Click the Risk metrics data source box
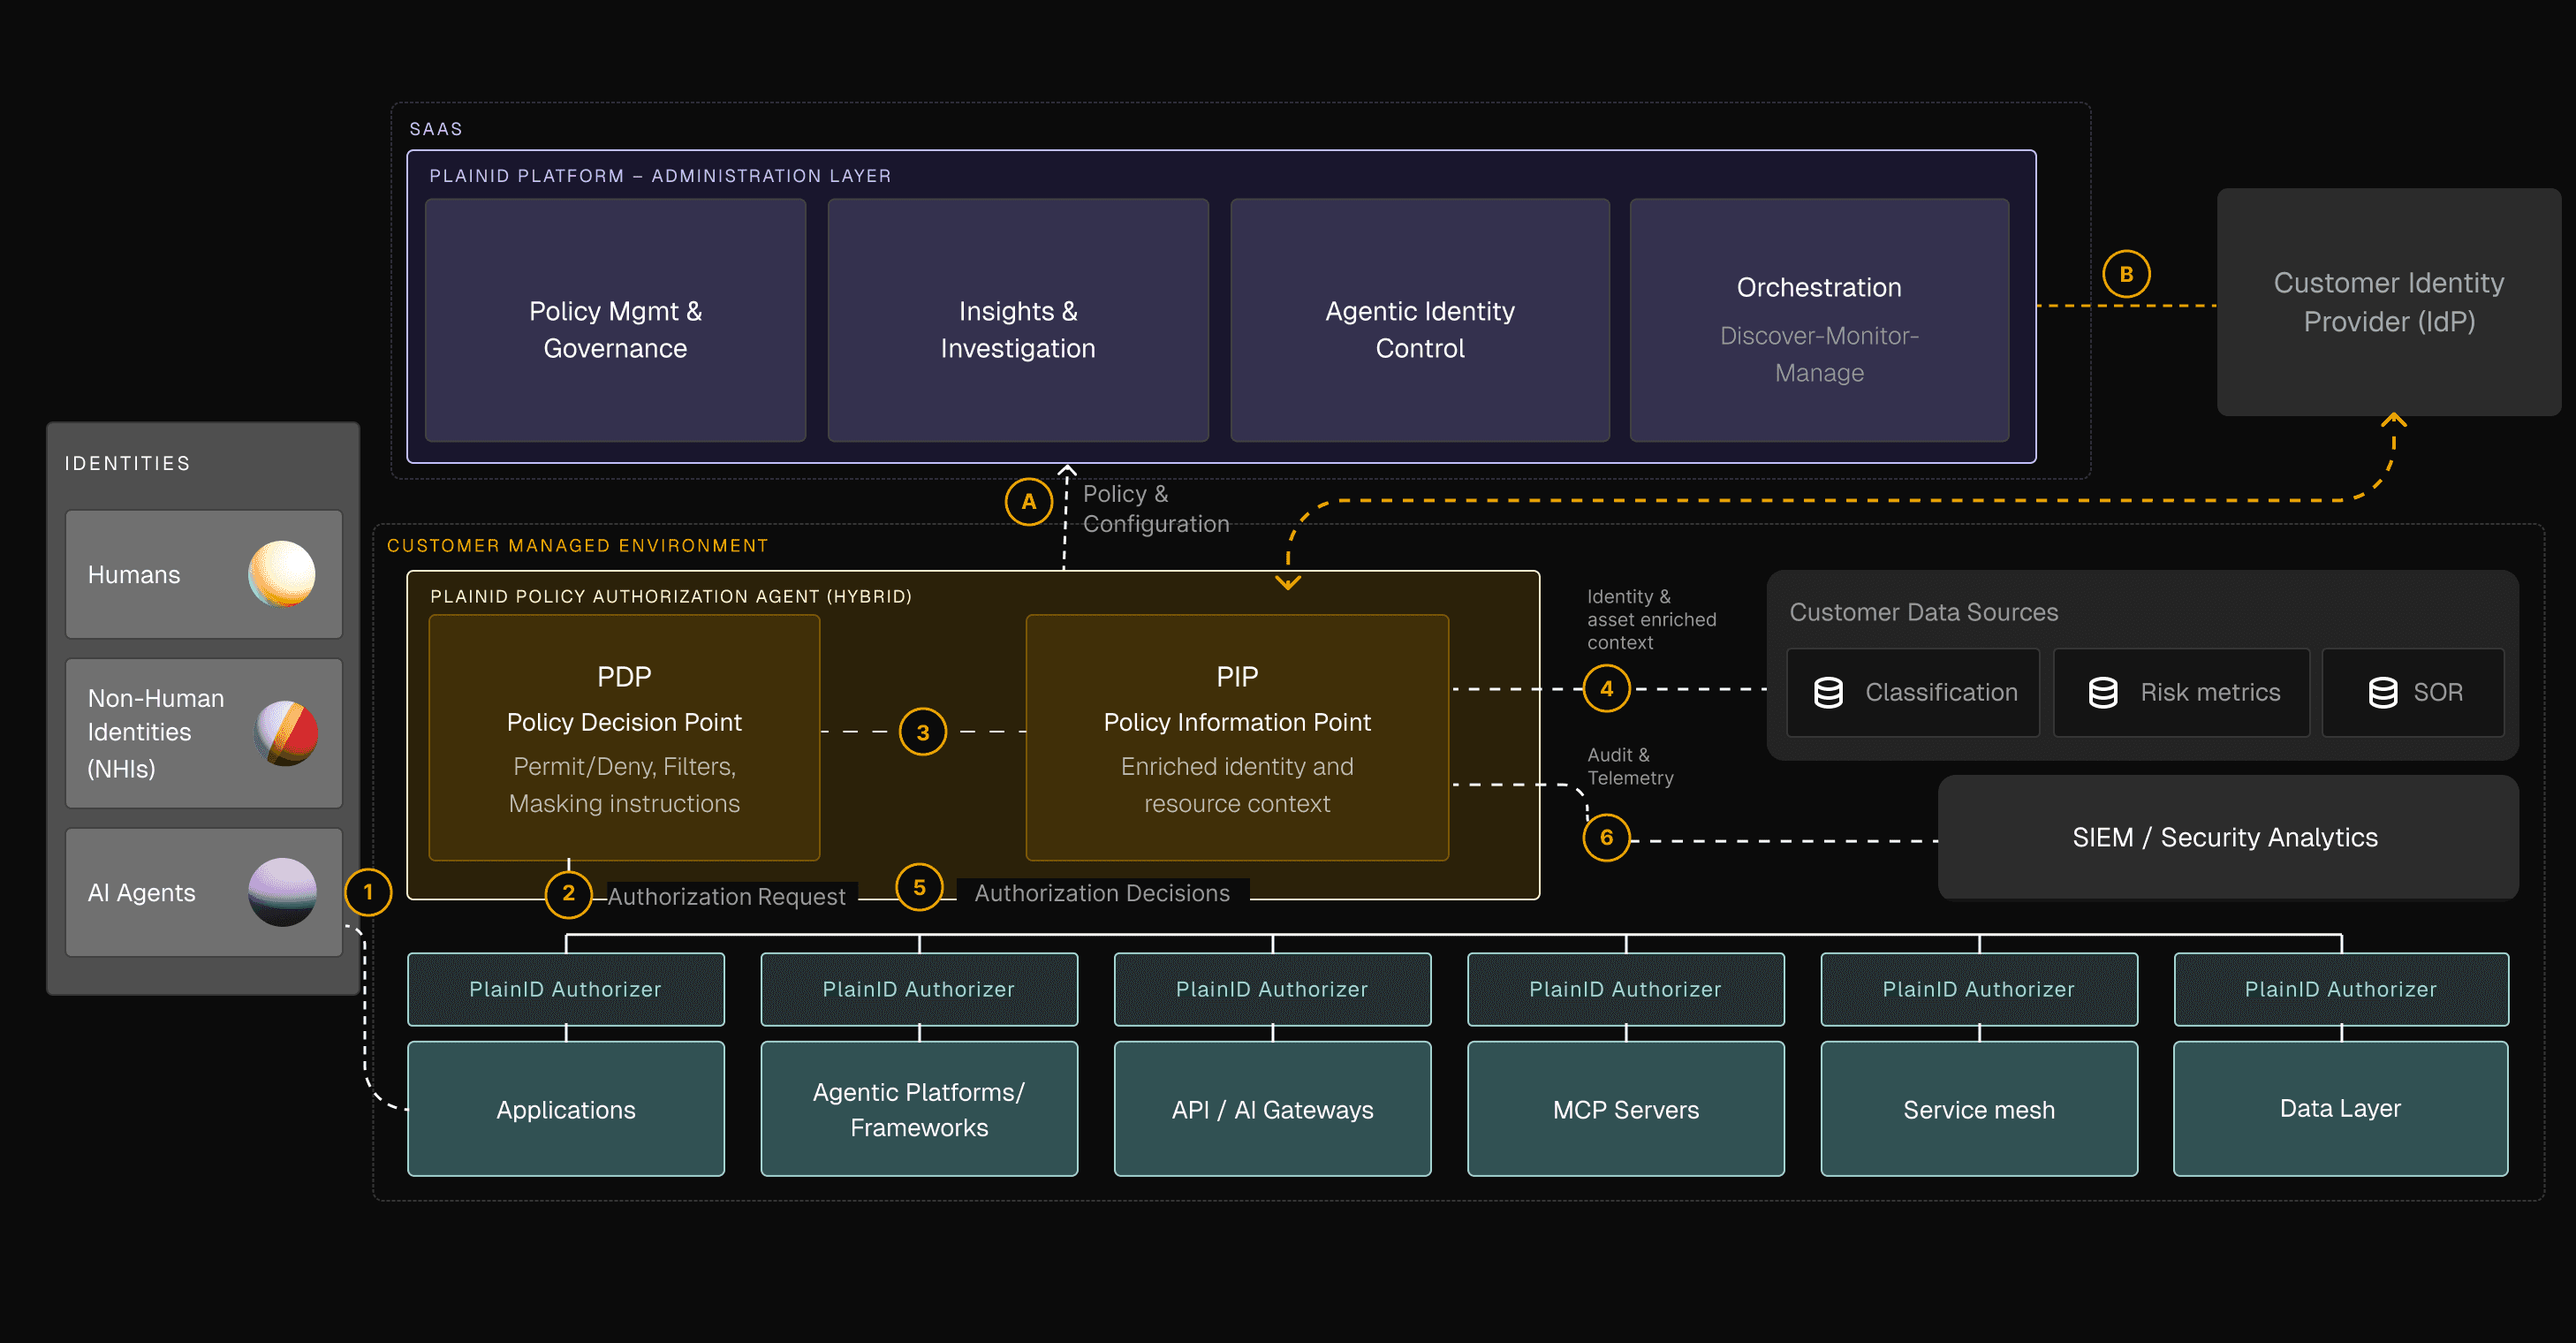2576x1343 pixels. [2181, 693]
